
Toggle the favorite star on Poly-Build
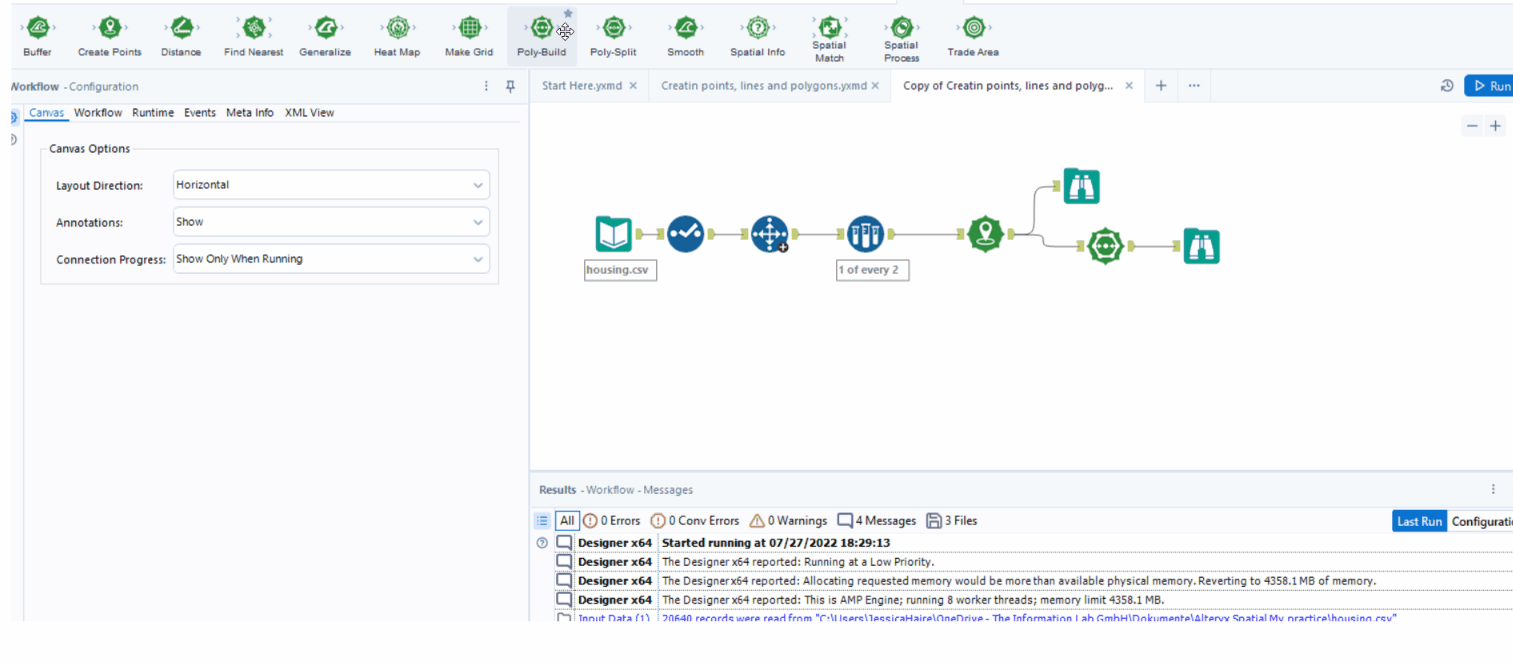coord(568,13)
